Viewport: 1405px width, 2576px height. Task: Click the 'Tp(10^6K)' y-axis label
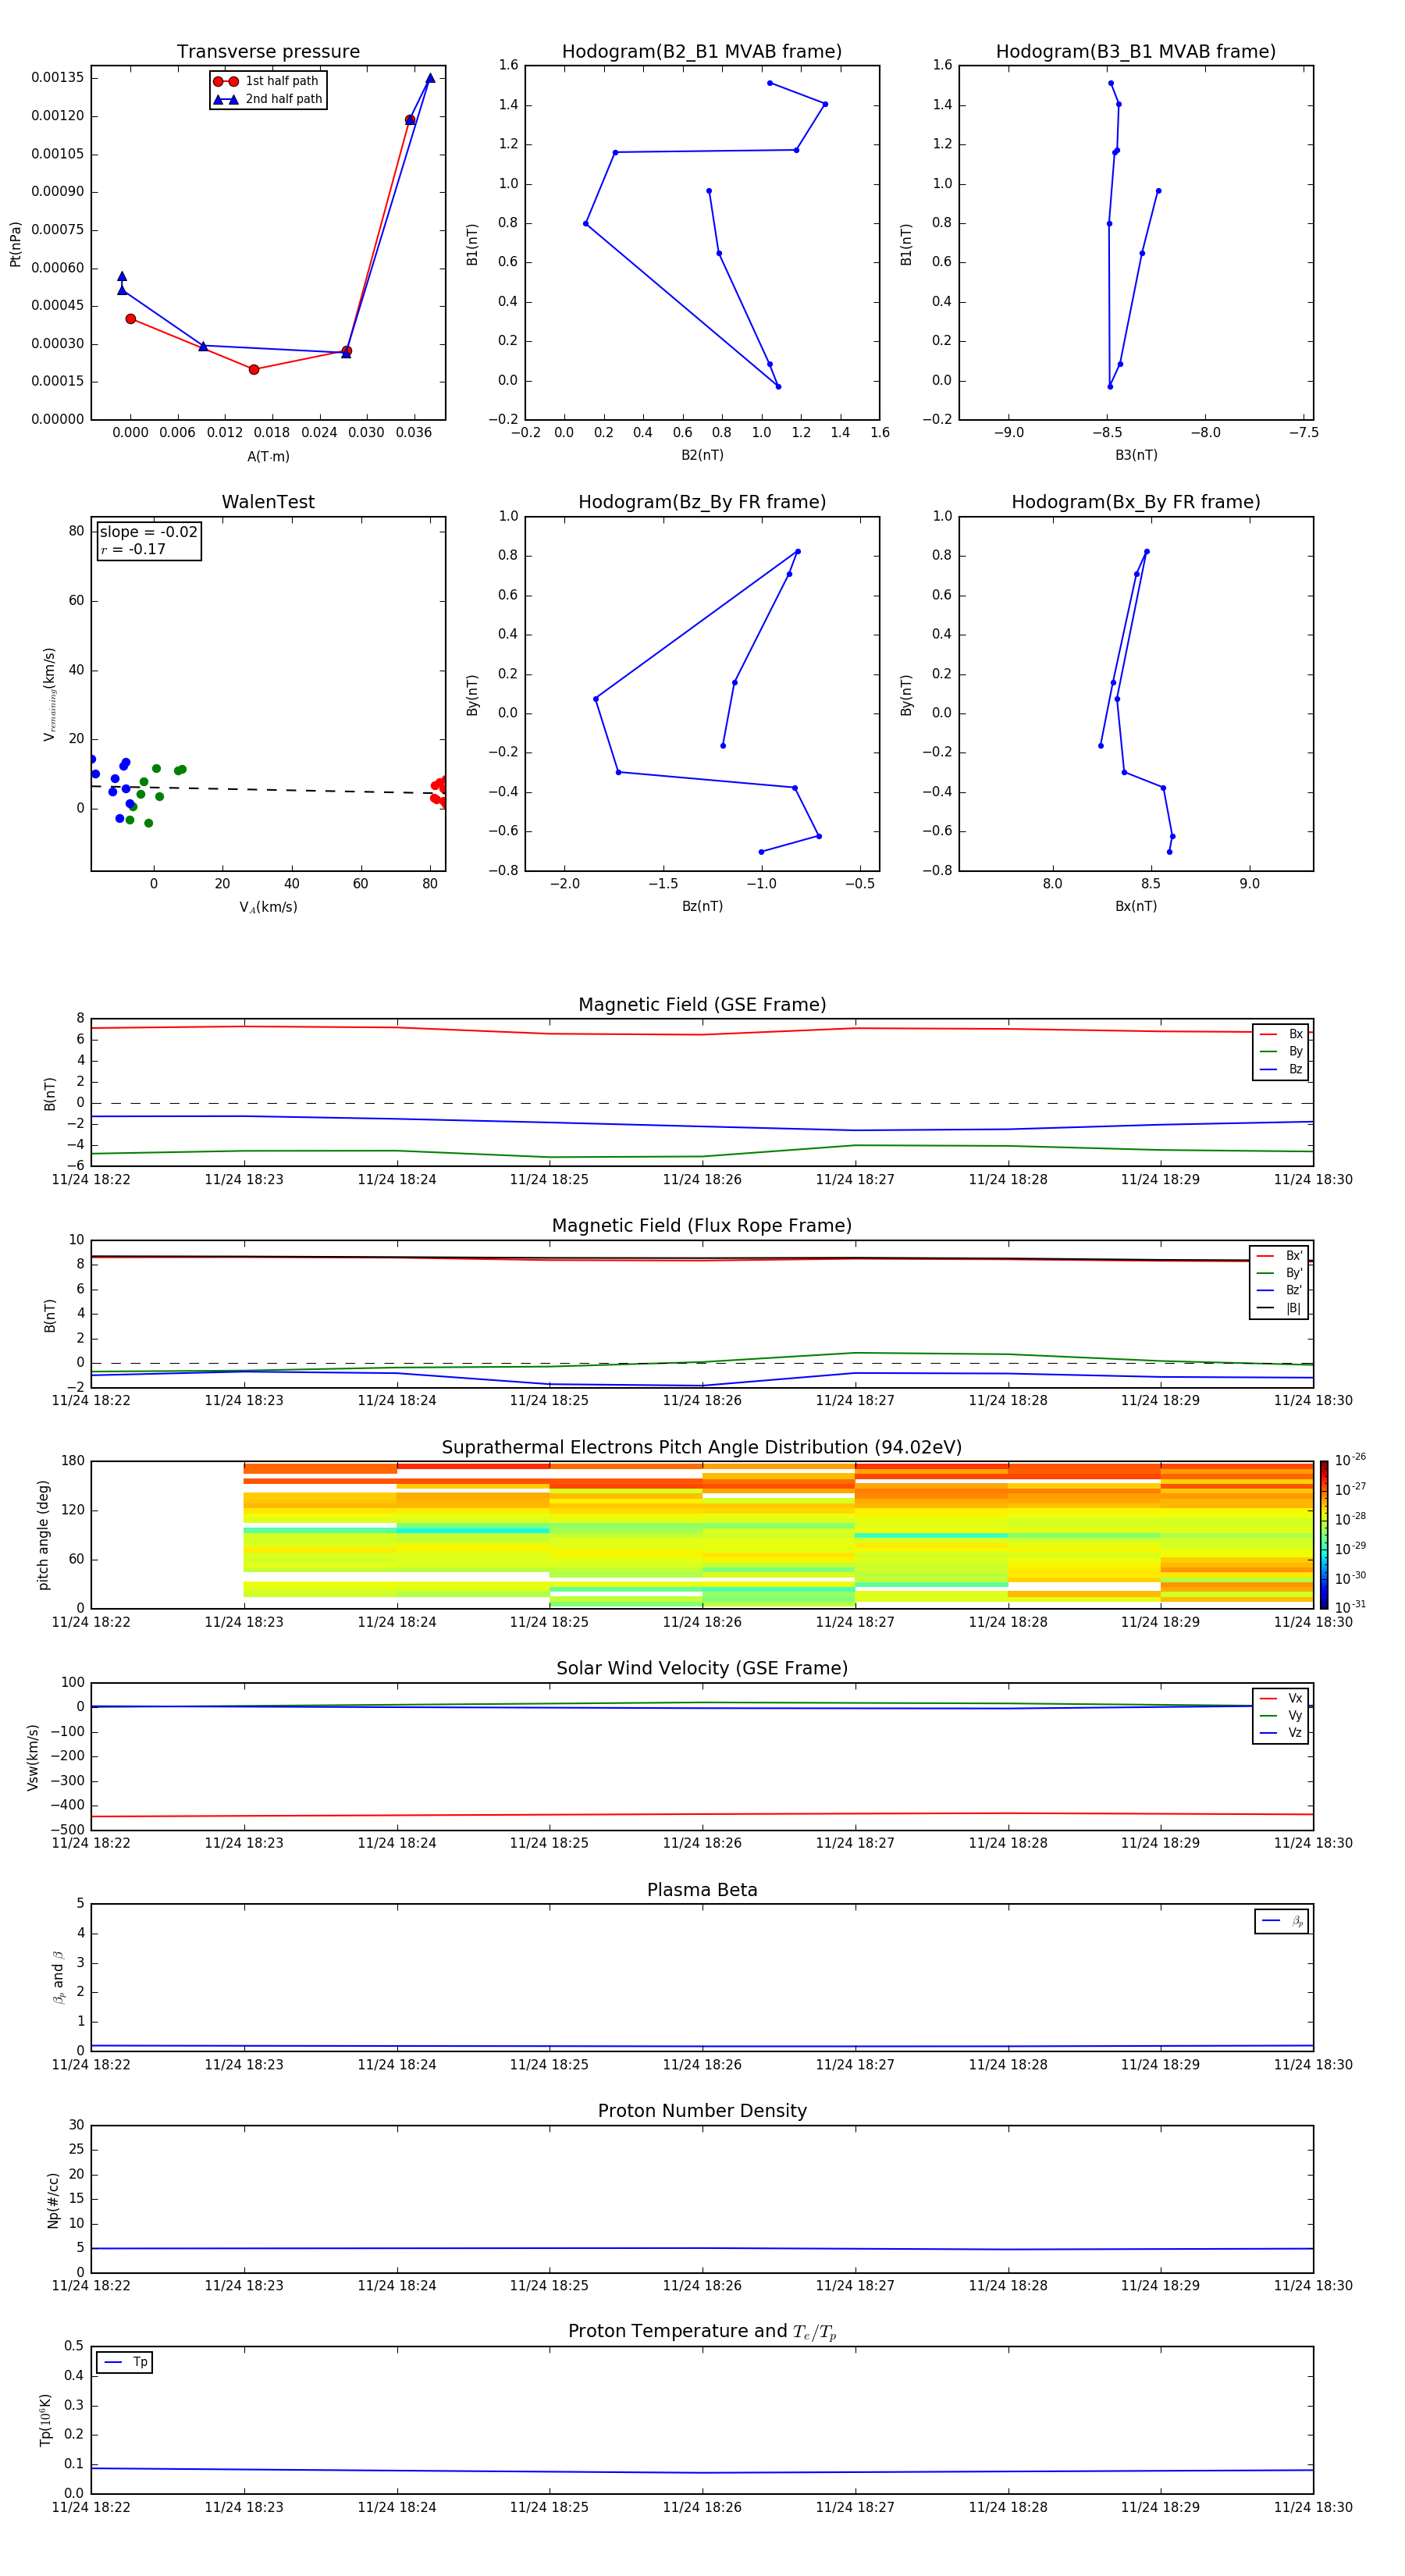point(45,2420)
